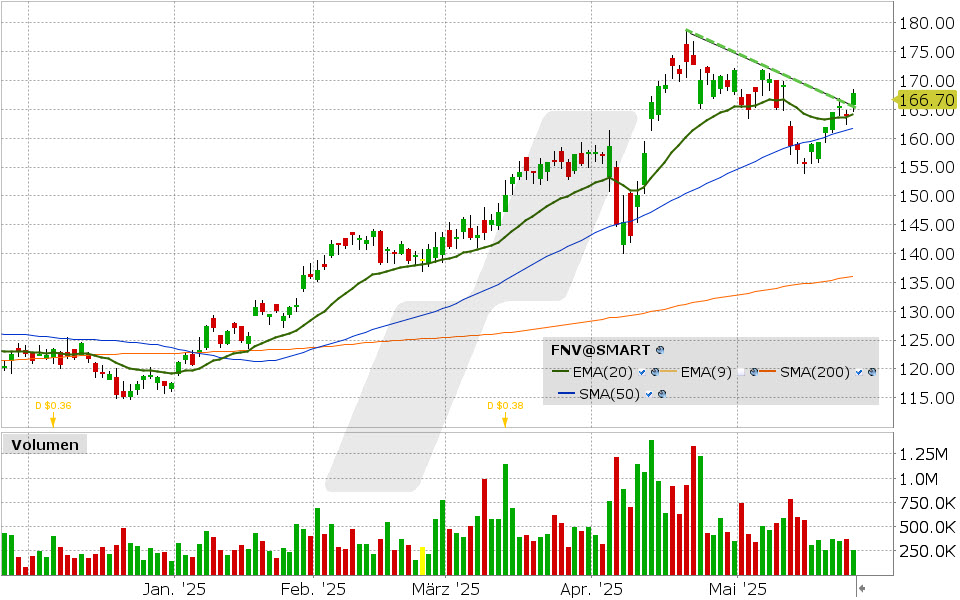Click the yellow EMA(9) line swatch
The image size is (960, 600).
point(669,371)
